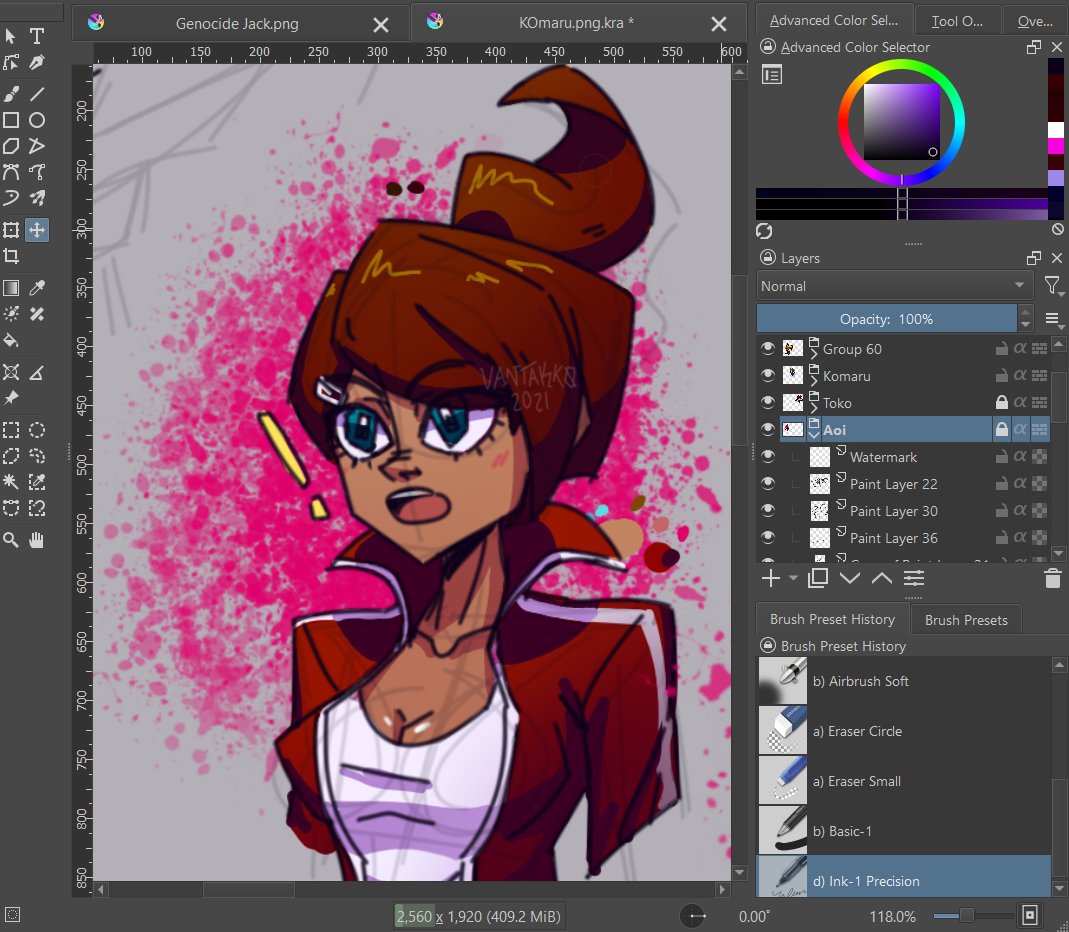Screen dimensions: 1069x932
Task: Select the Text tool
Action: point(37,35)
